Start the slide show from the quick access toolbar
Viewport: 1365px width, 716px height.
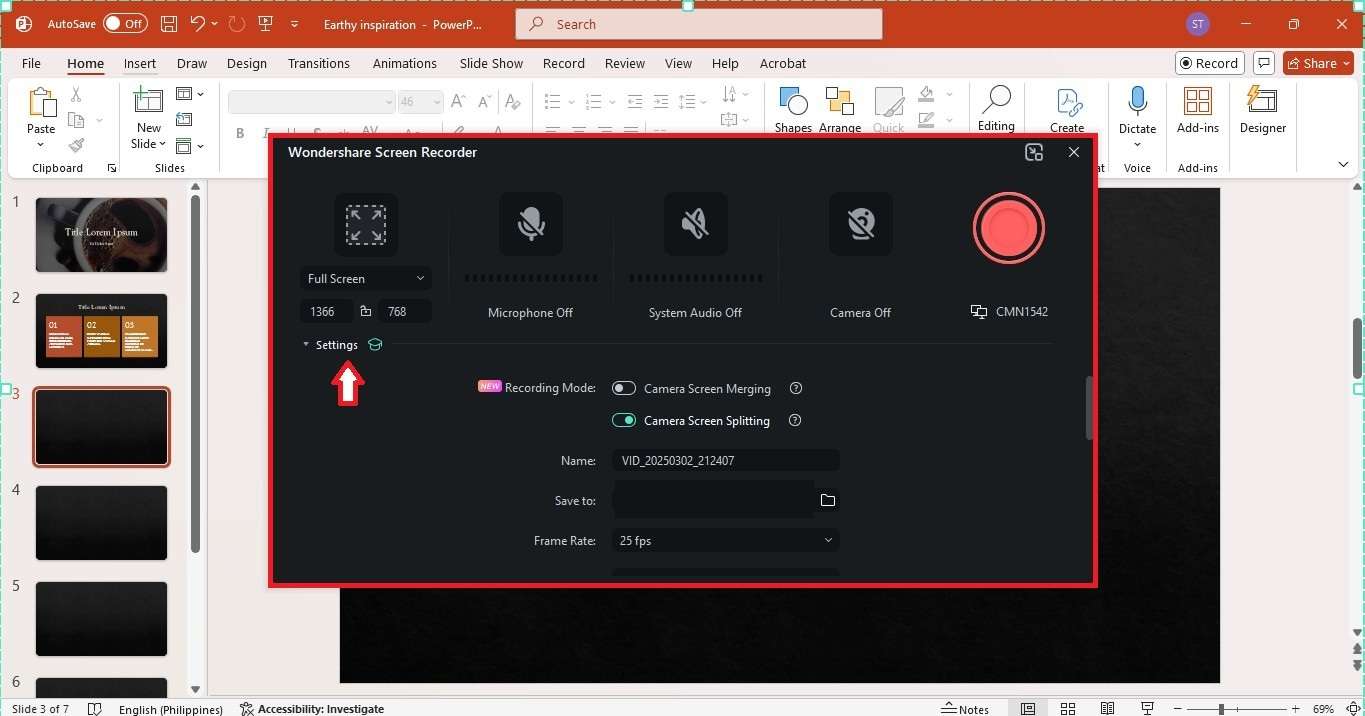[265, 23]
